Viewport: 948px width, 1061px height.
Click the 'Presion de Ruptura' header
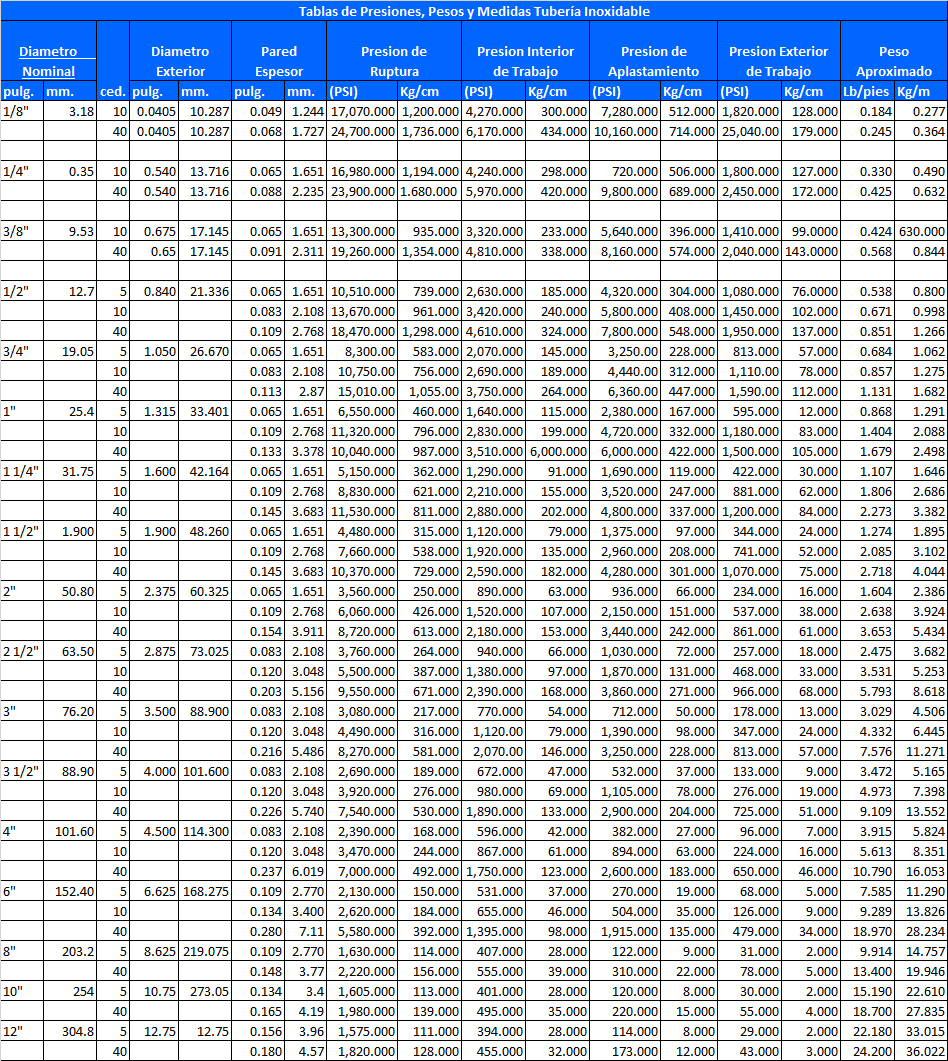tap(394, 61)
